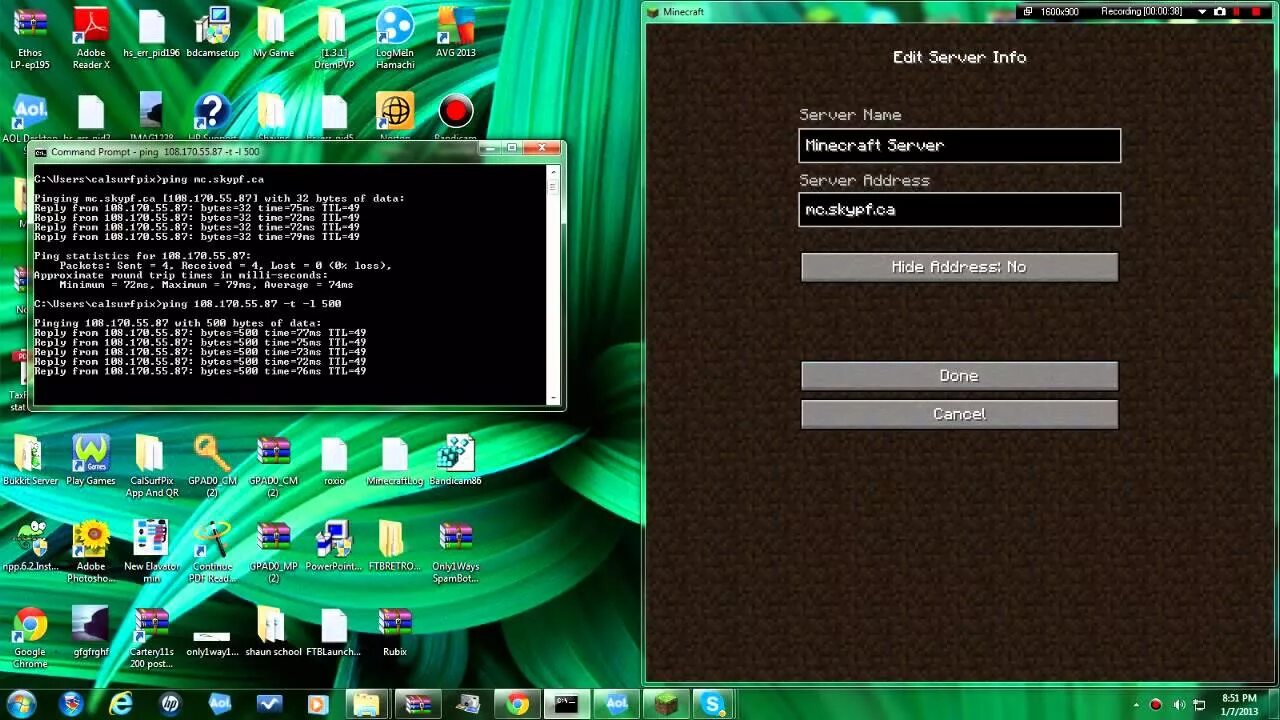Focus the Server Address field with mc.skypf.ca
The height and width of the screenshot is (720, 1280).
coord(960,210)
